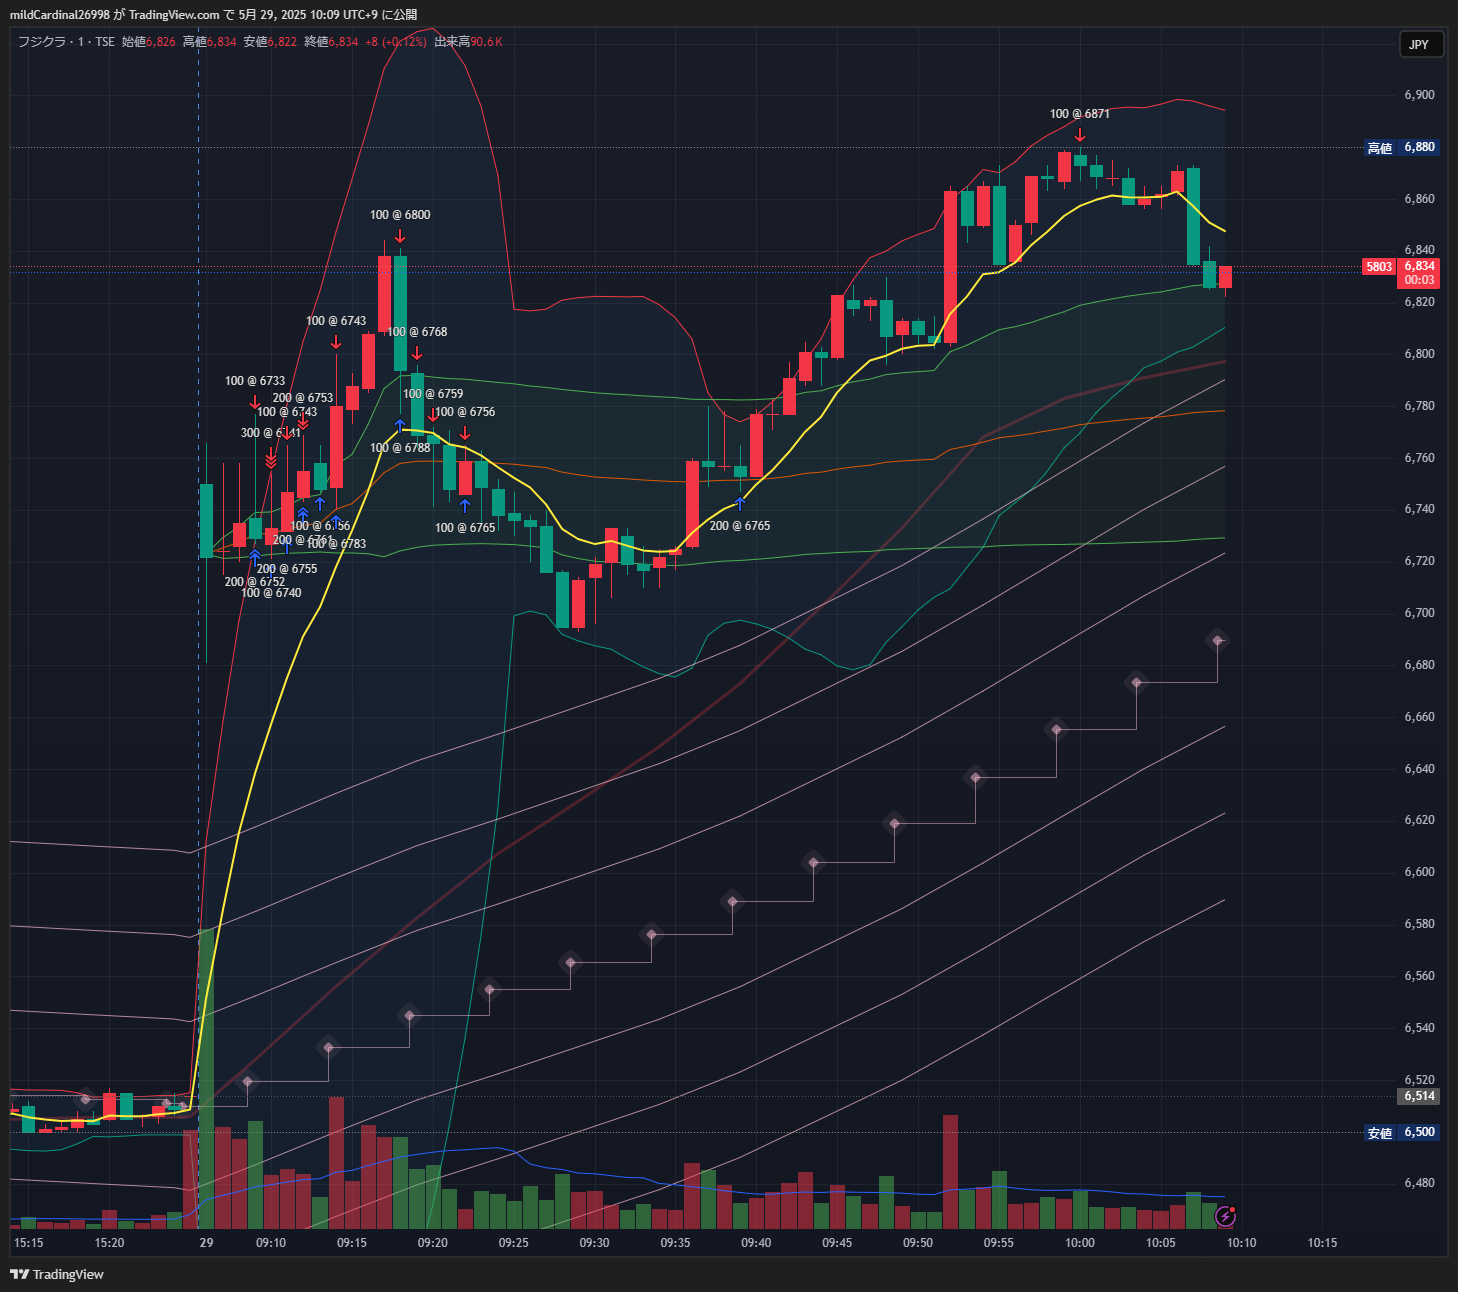Click the 終値 6,834 close value
The image size is (1458, 1292).
(331, 42)
